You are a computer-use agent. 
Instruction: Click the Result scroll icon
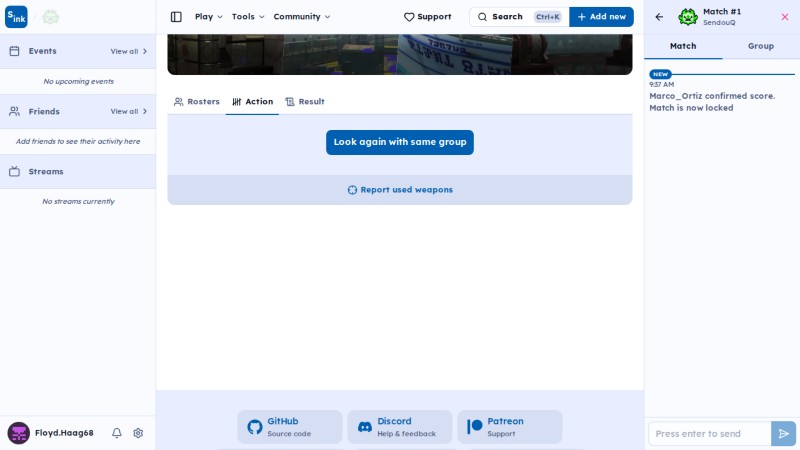pos(290,102)
